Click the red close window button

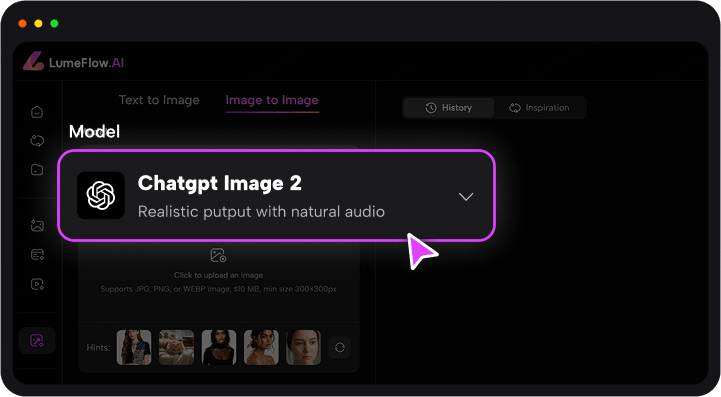tap(23, 23)
